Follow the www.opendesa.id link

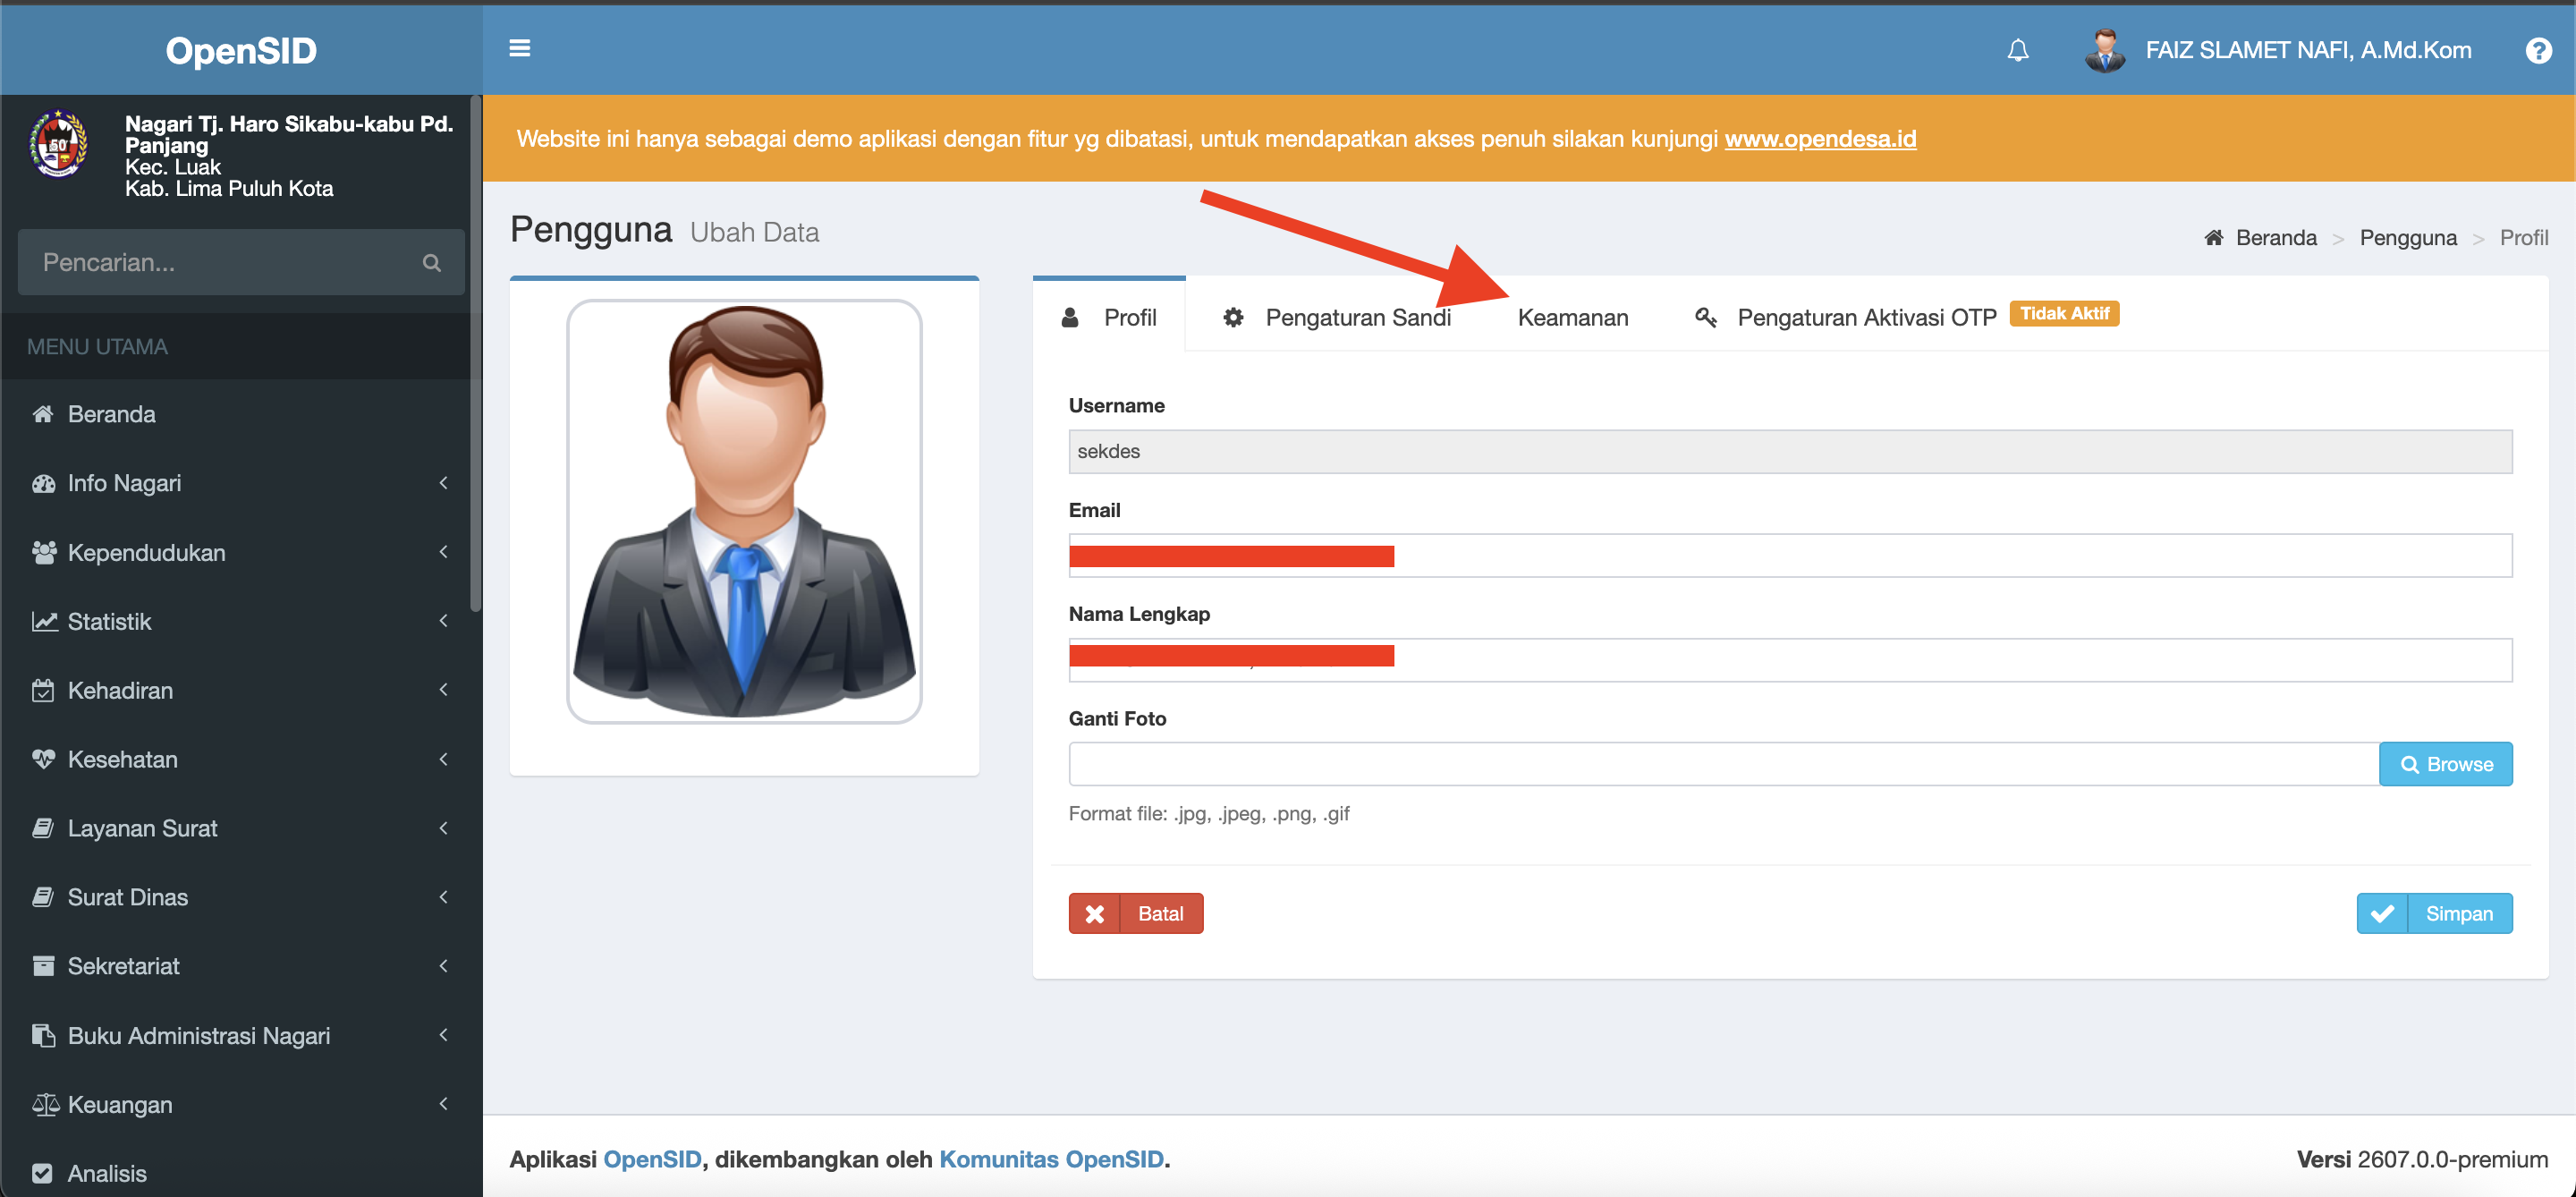coord(1819,138)
